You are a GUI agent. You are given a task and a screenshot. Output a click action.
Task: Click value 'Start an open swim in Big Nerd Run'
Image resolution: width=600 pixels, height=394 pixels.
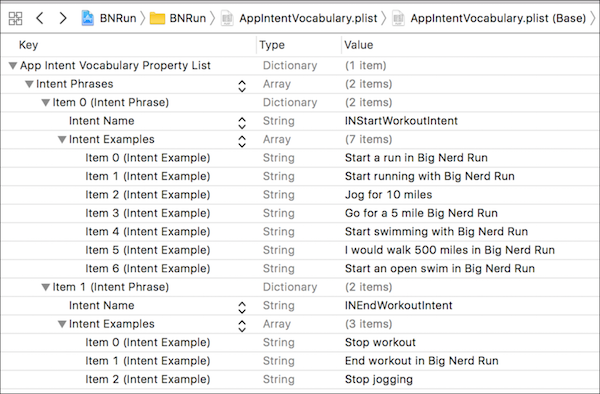tap(440, 269)
